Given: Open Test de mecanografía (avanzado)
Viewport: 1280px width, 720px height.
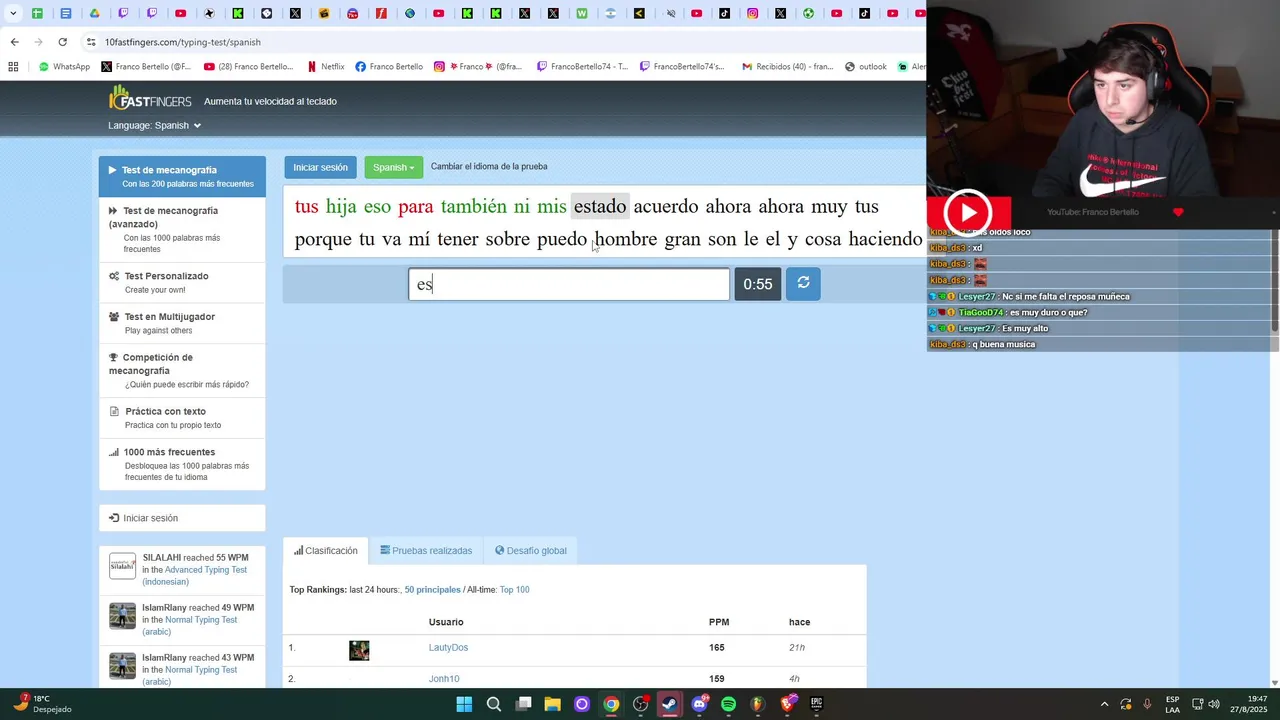Looking at the screenshot, I should pos(182,229).
